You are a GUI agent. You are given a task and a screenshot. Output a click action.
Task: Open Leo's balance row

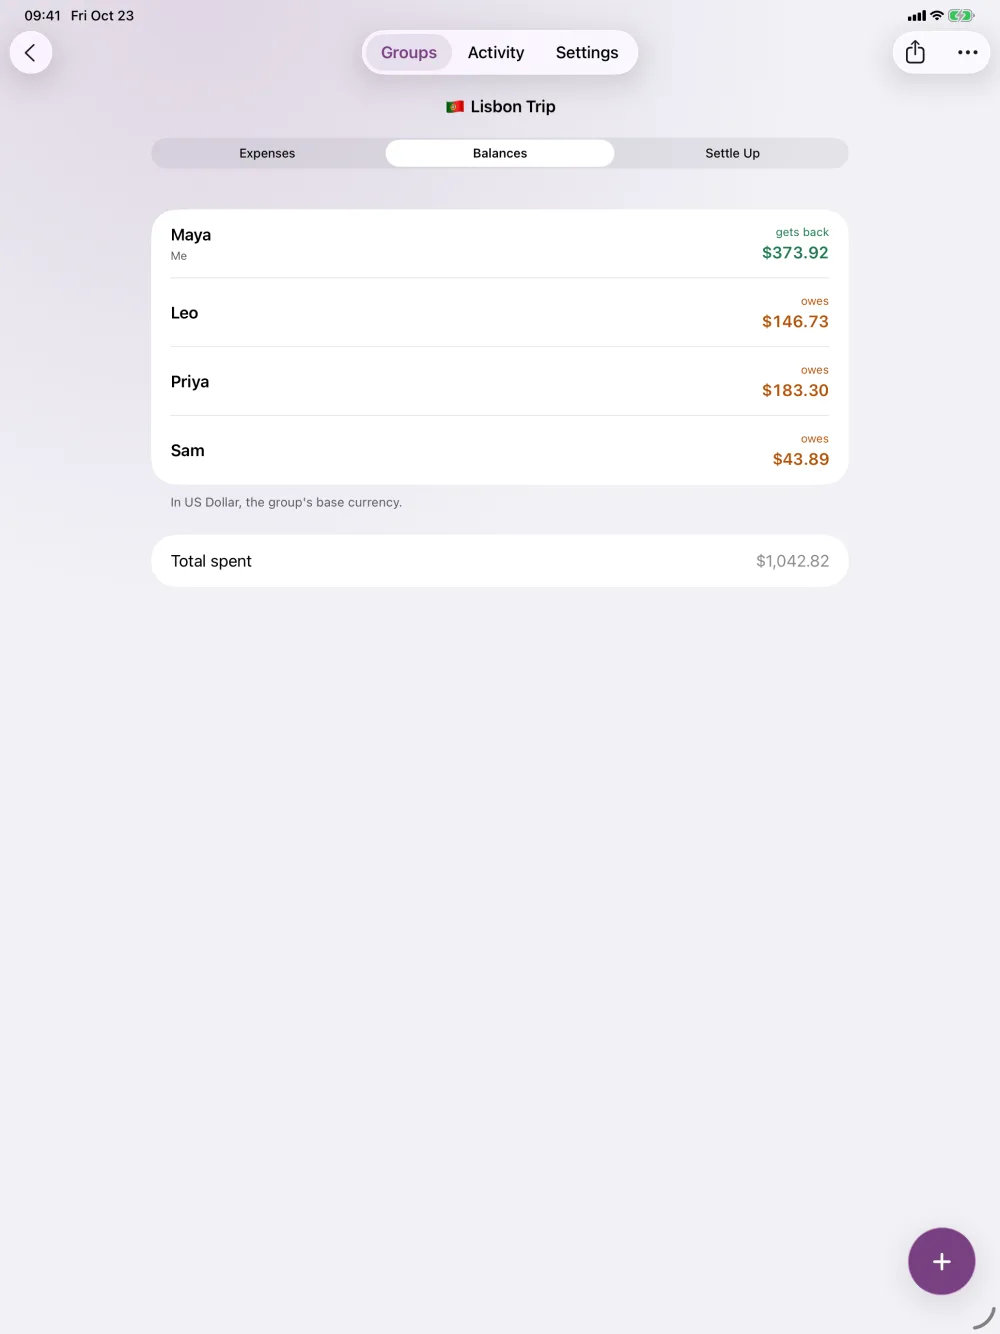click(x=500, y=313)
